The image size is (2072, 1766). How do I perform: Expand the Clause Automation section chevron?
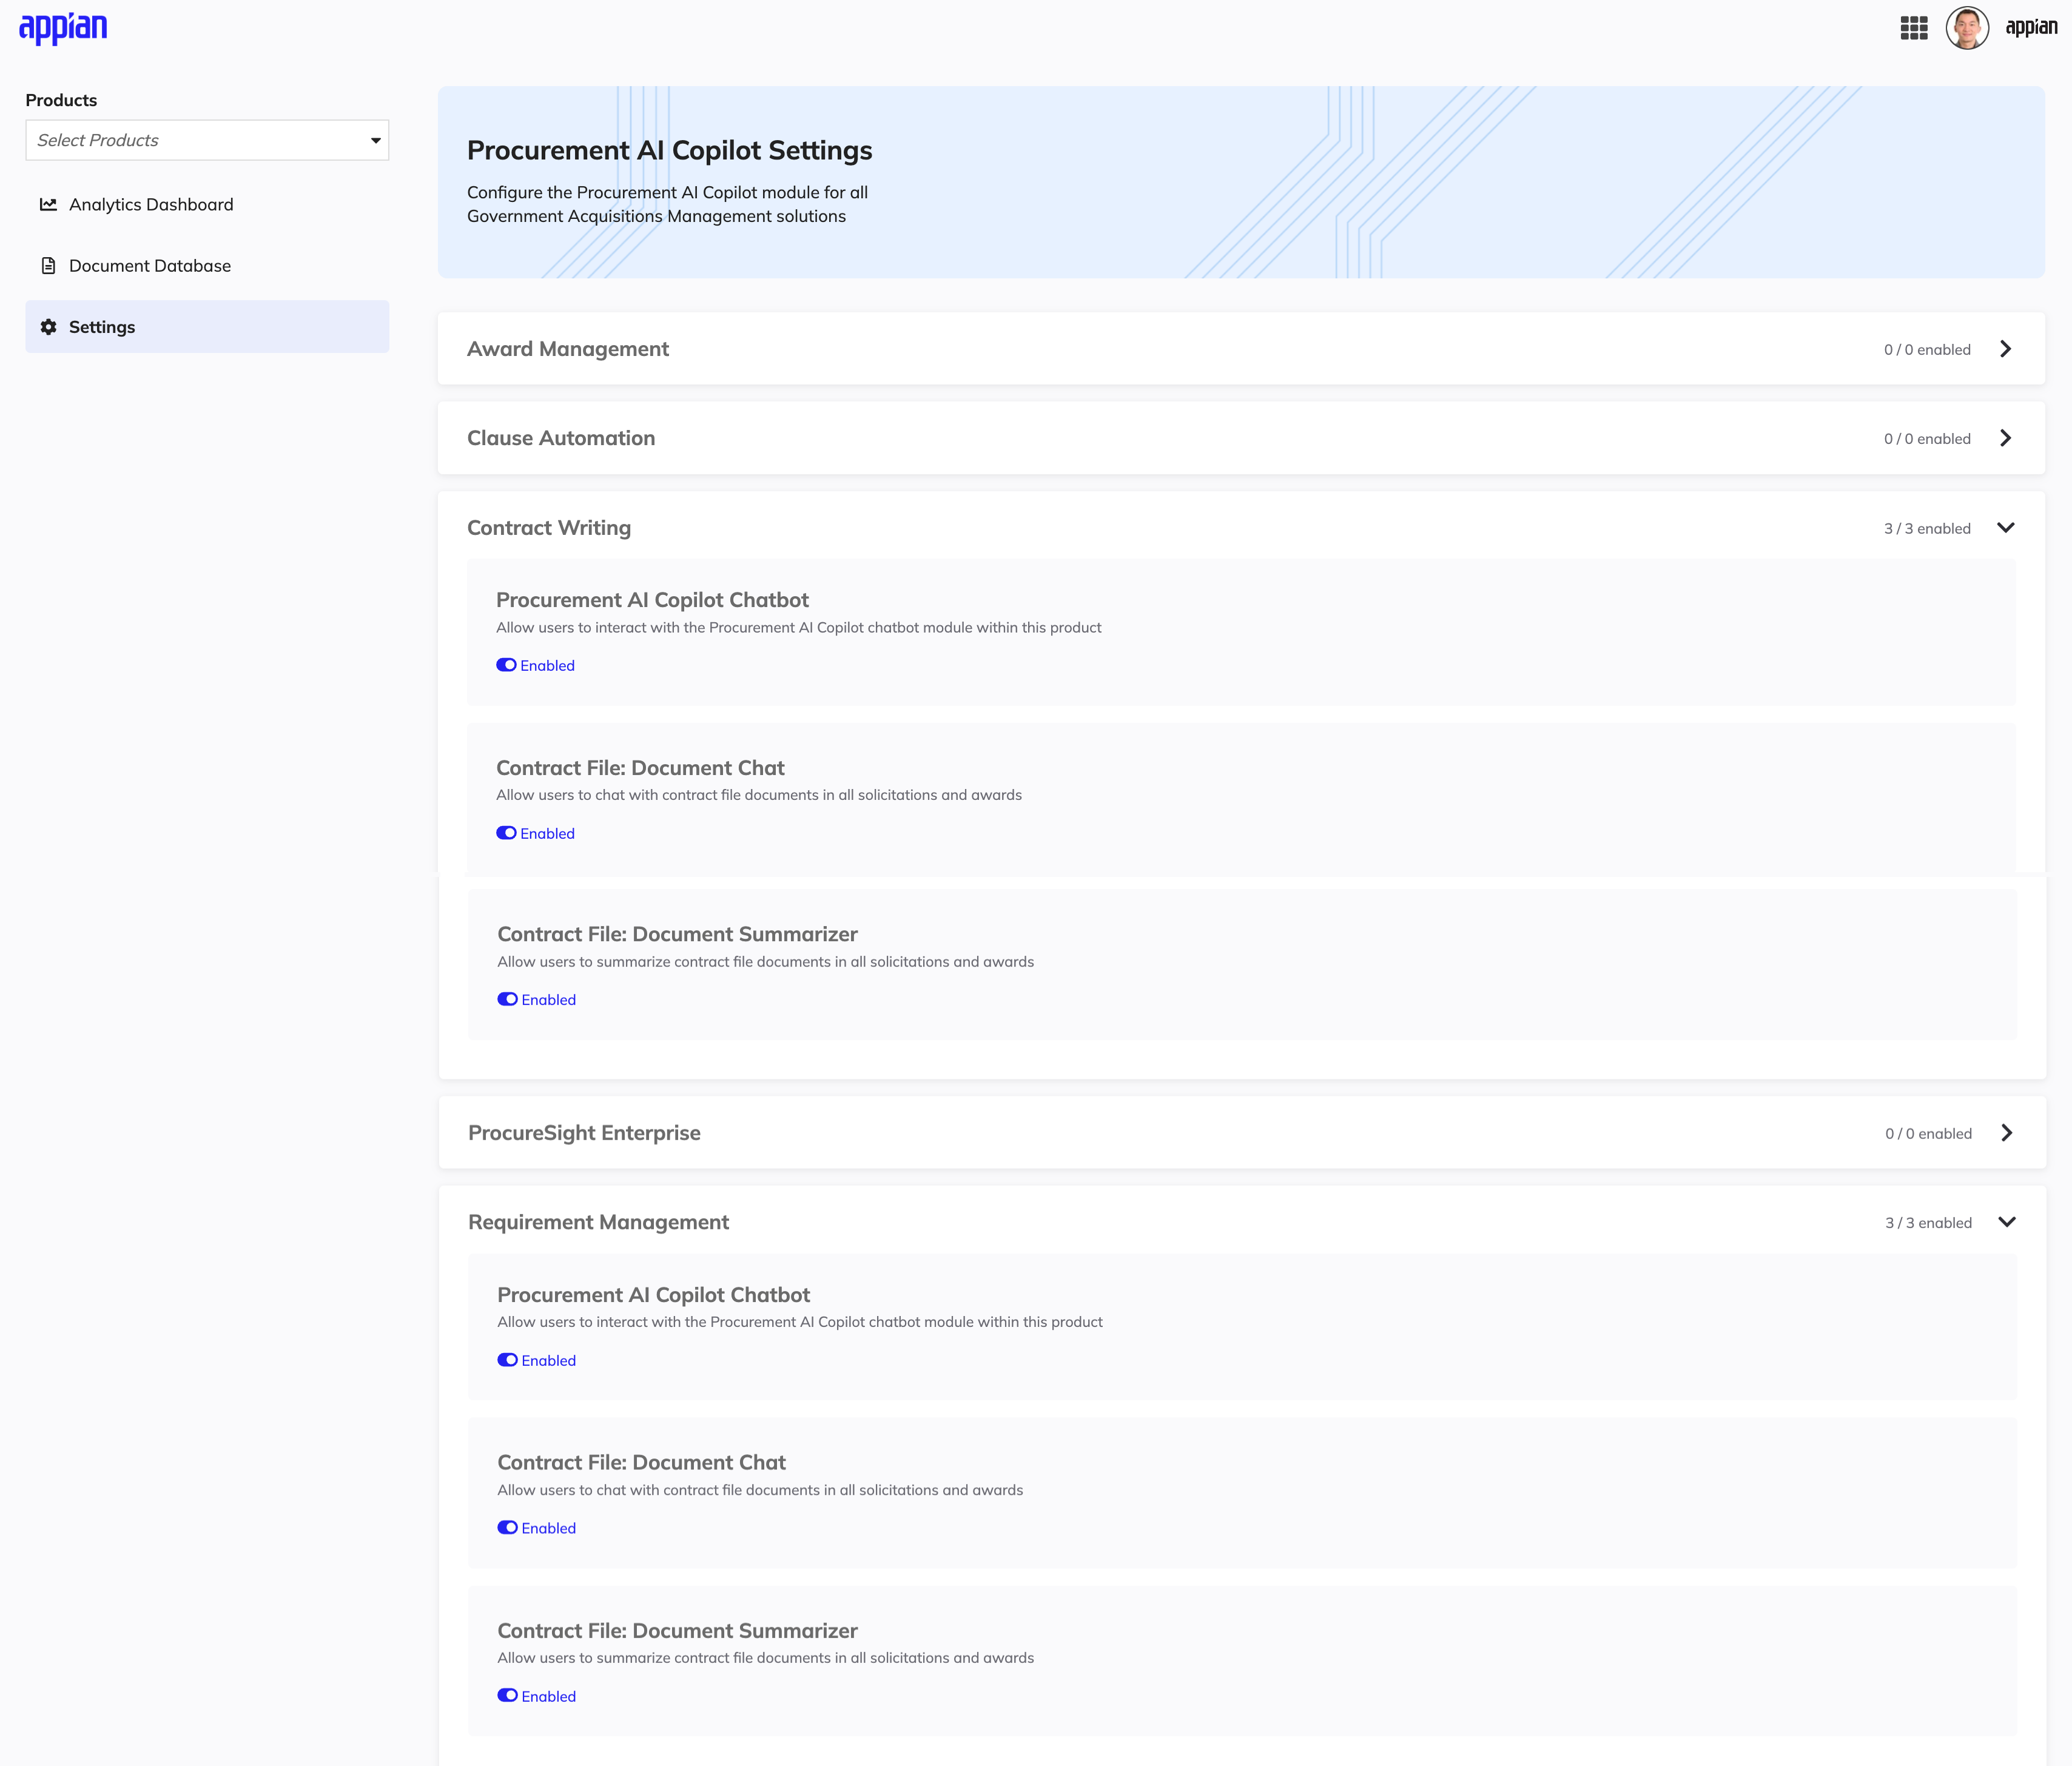(2005, 438)
